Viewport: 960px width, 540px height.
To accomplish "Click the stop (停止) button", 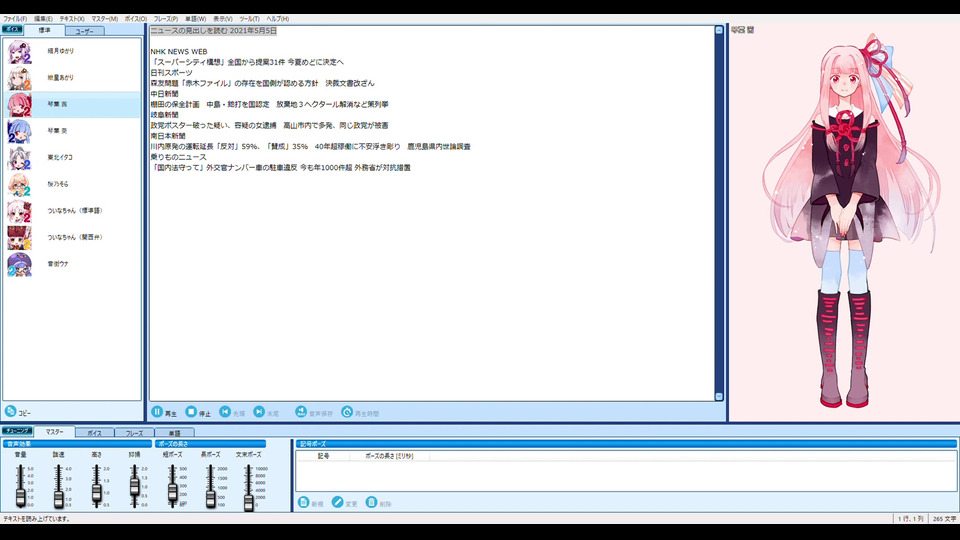I will tap(192, 412).
